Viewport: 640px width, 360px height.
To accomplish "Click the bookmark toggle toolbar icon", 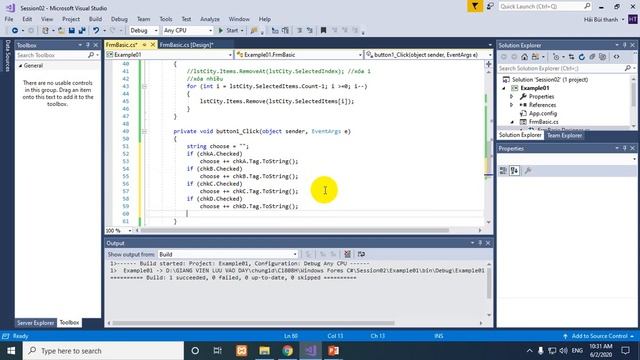I will [x=323, y=30].
